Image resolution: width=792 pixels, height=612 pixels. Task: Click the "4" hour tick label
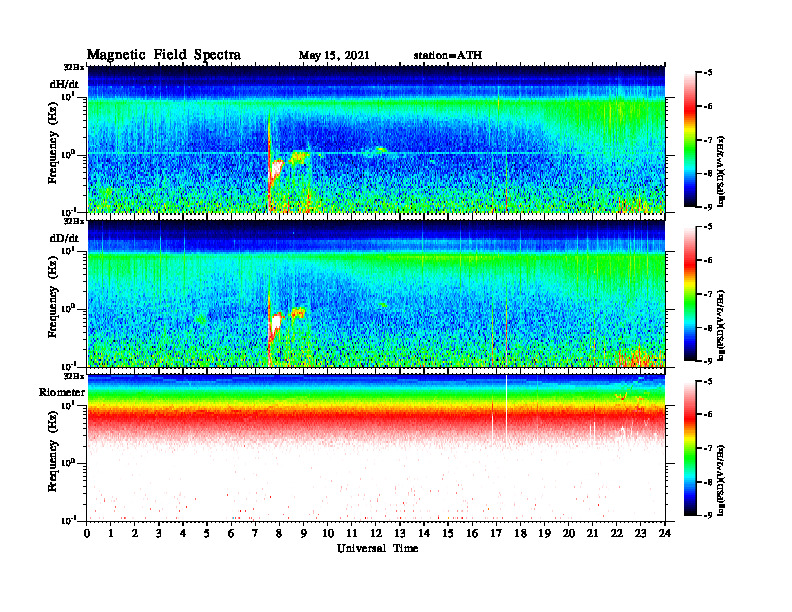183,533
